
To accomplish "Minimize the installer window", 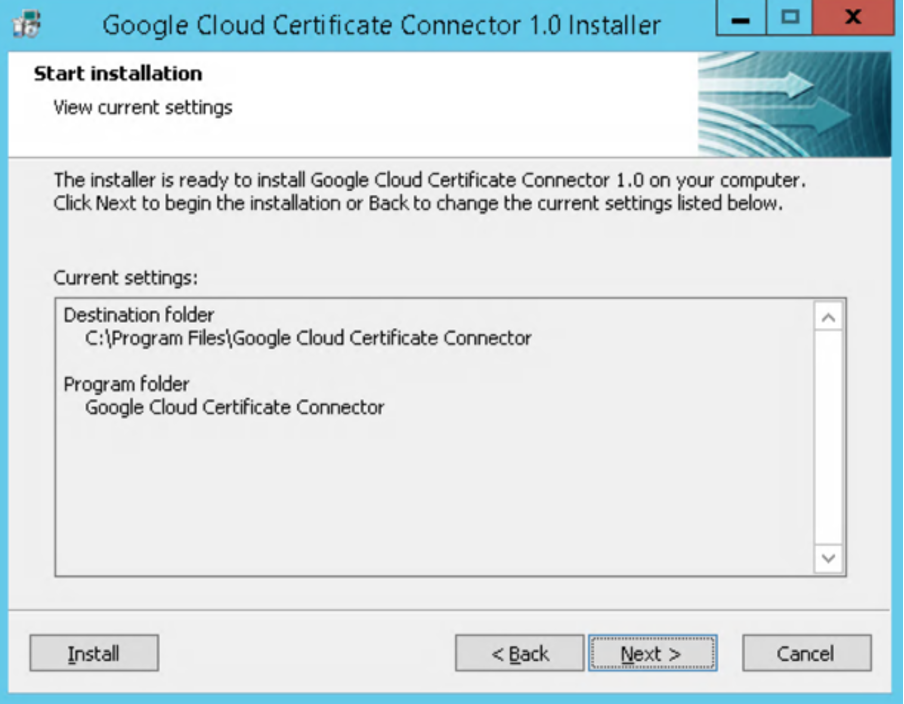I will coord(741,20).
